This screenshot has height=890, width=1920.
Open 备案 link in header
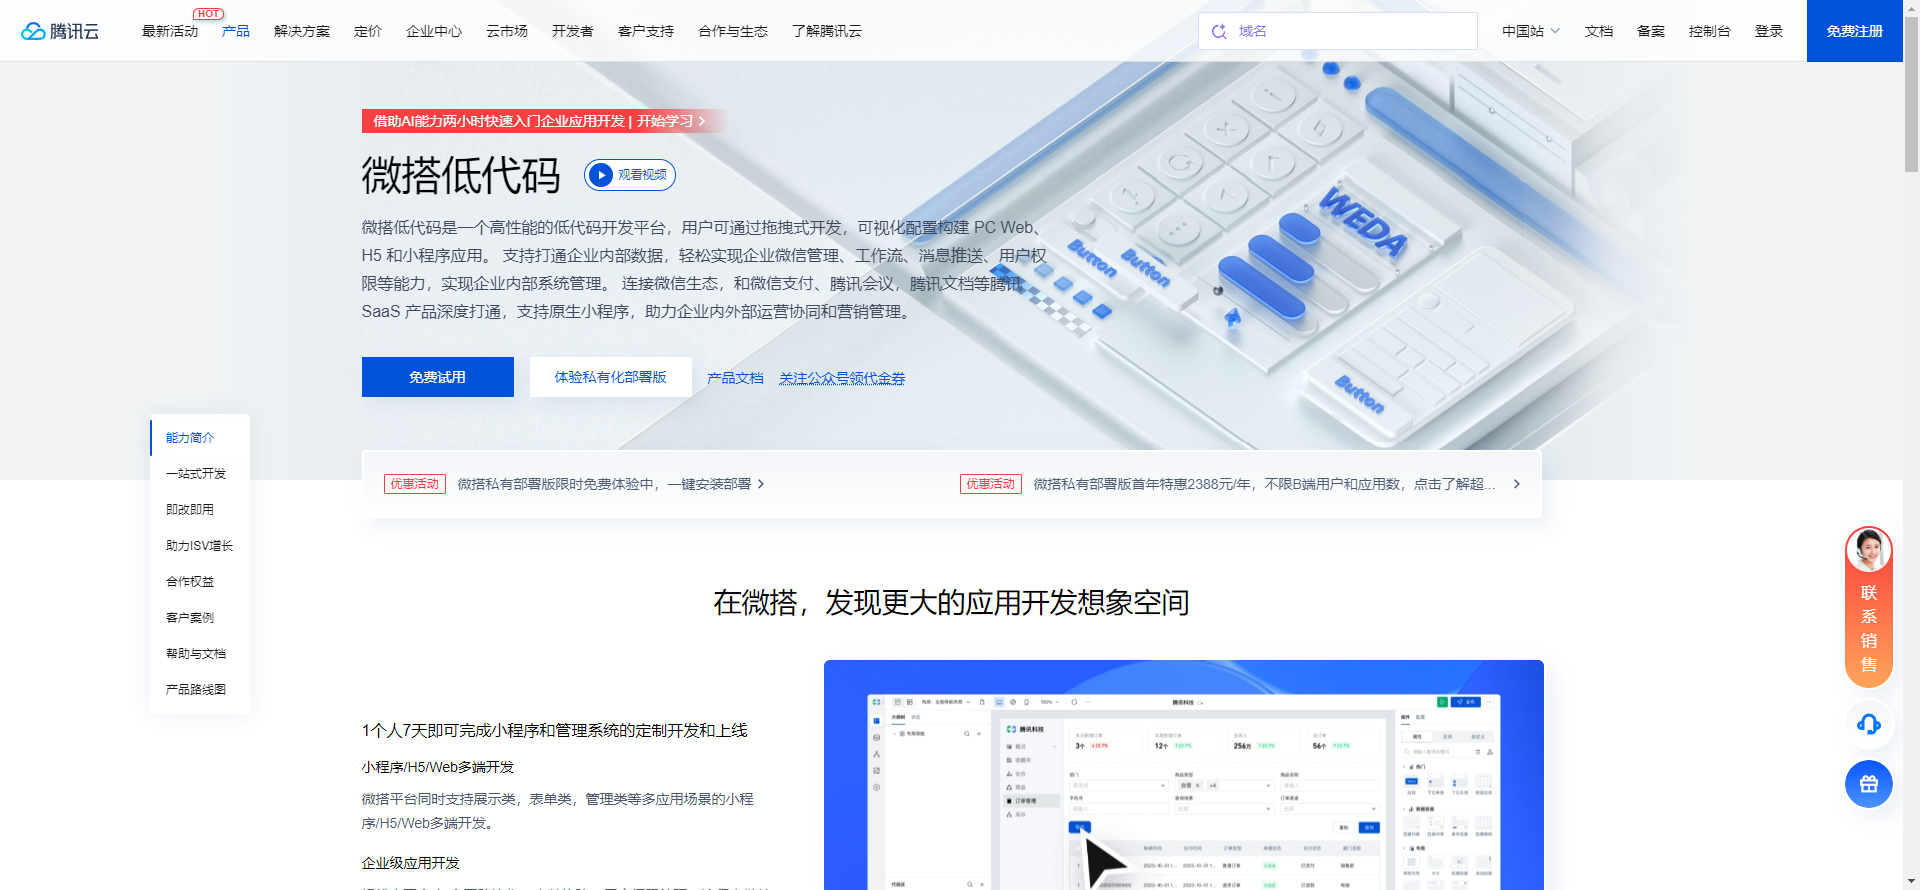[1651, 31]
